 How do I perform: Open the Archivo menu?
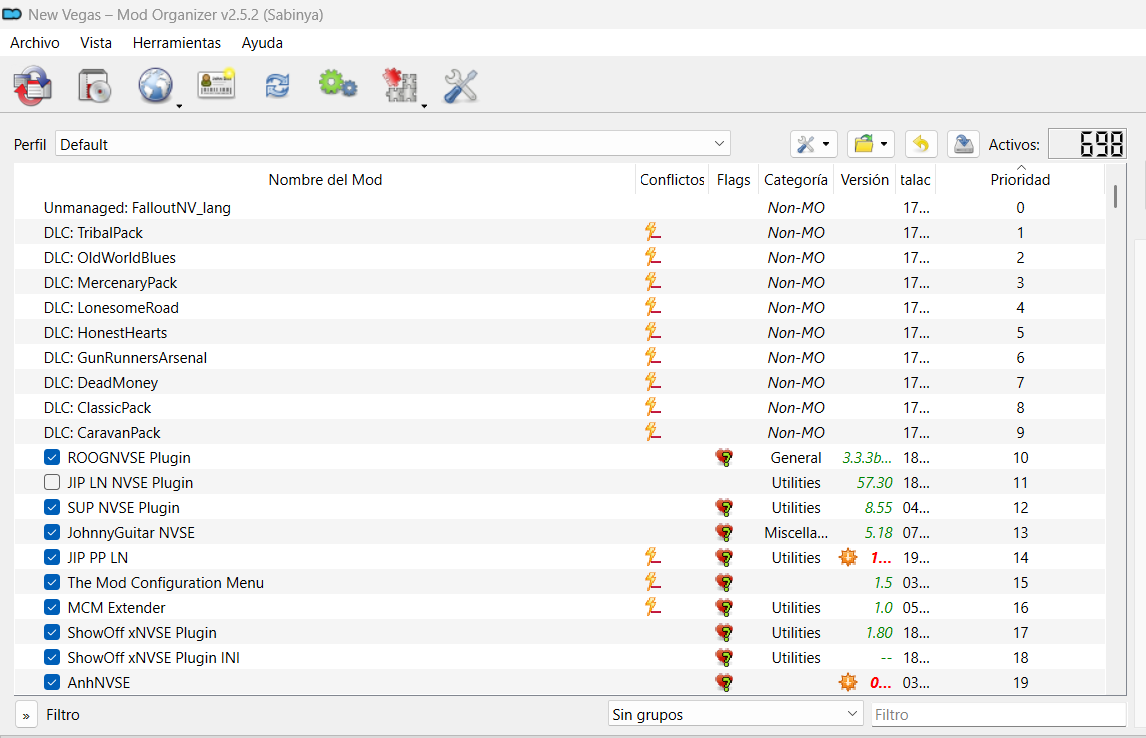tap(35, 43)
